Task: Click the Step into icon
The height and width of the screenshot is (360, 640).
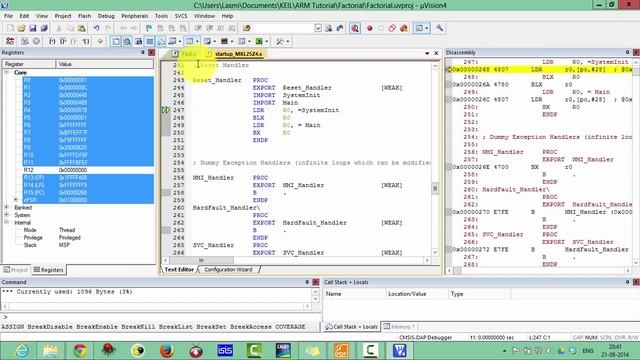Action: pyautogui.click(x=52, y=41)
